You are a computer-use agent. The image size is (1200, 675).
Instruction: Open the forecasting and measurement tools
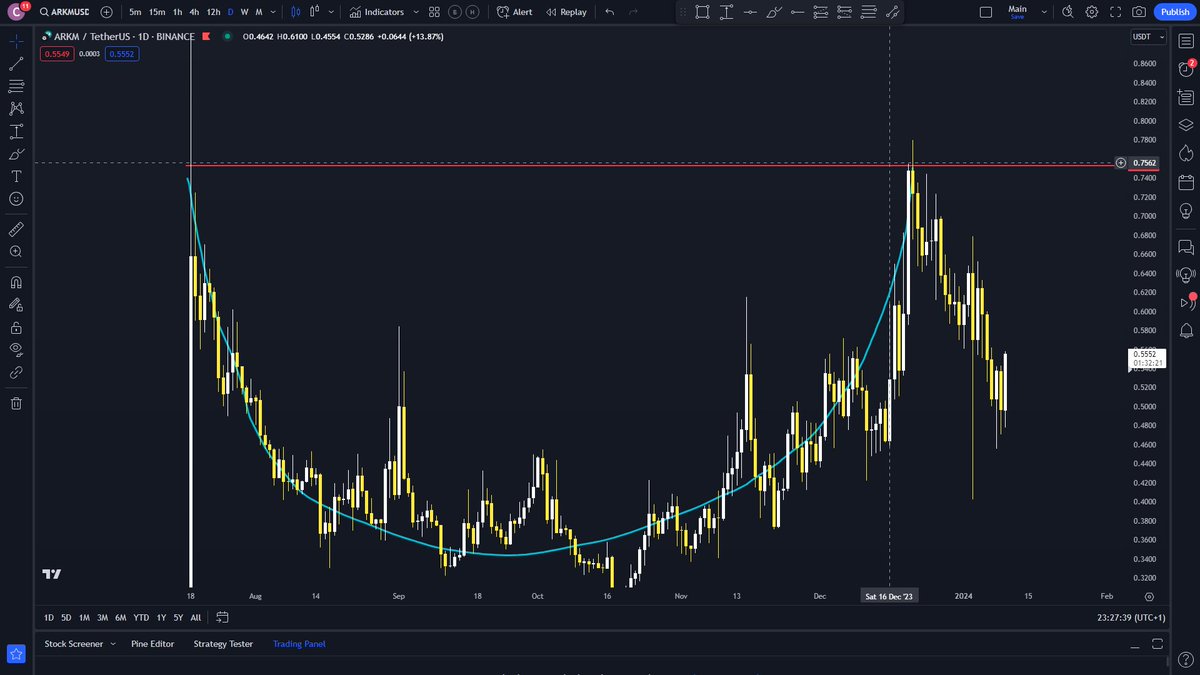[x=16, y=131]
